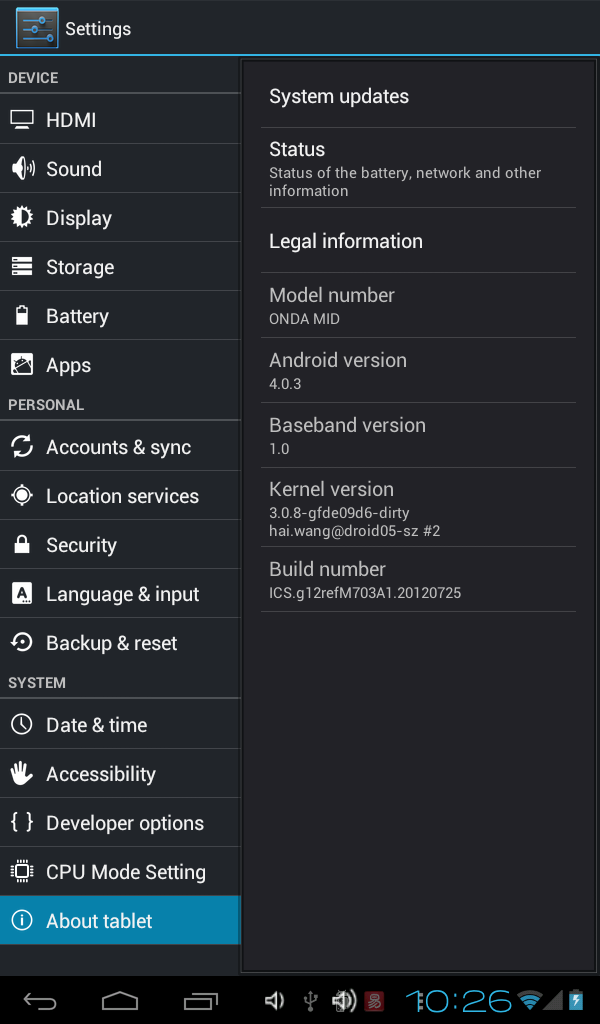Tap the battery charging indicator
Screen dimensions: 600x1024
pyautogui.click(x=576, y=1000)
